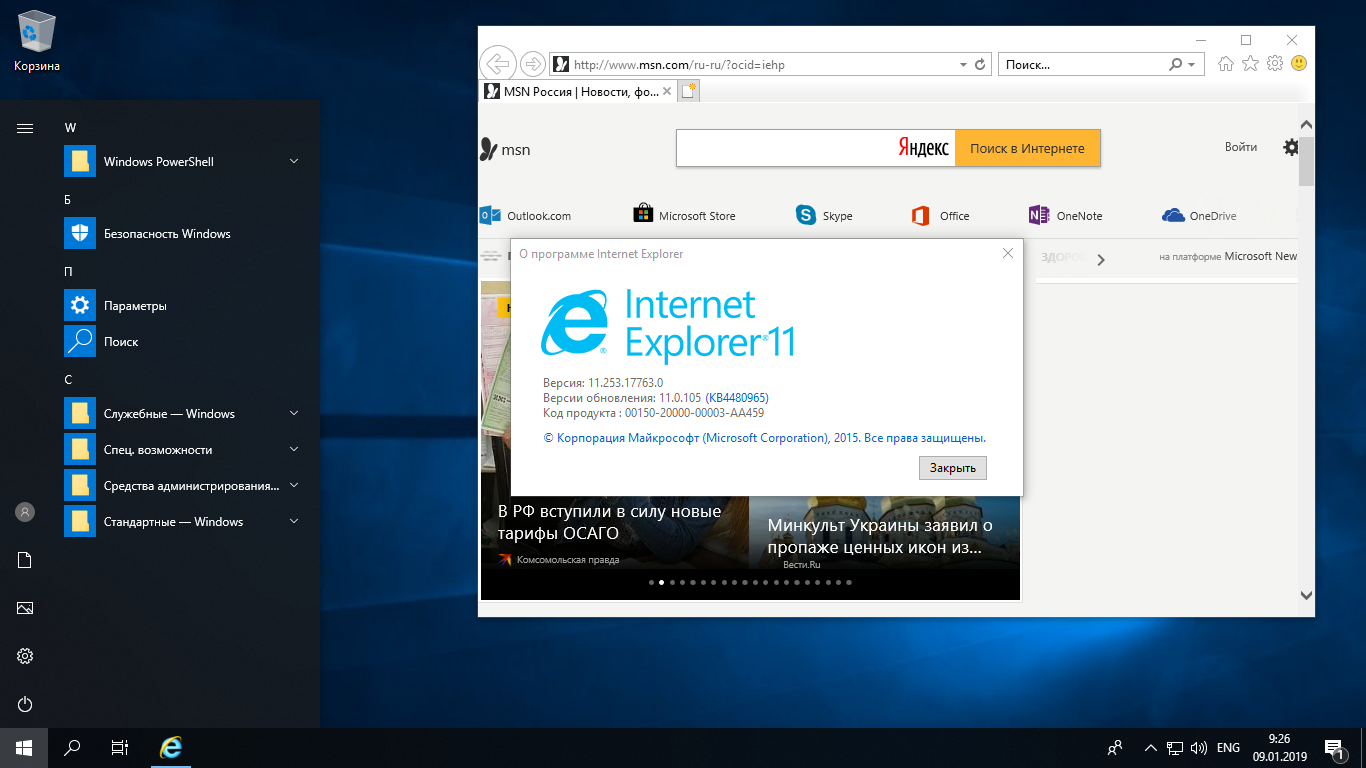Open Task View on the taskbar
Screen dimensions: 1366x768
tap(120, 747)
